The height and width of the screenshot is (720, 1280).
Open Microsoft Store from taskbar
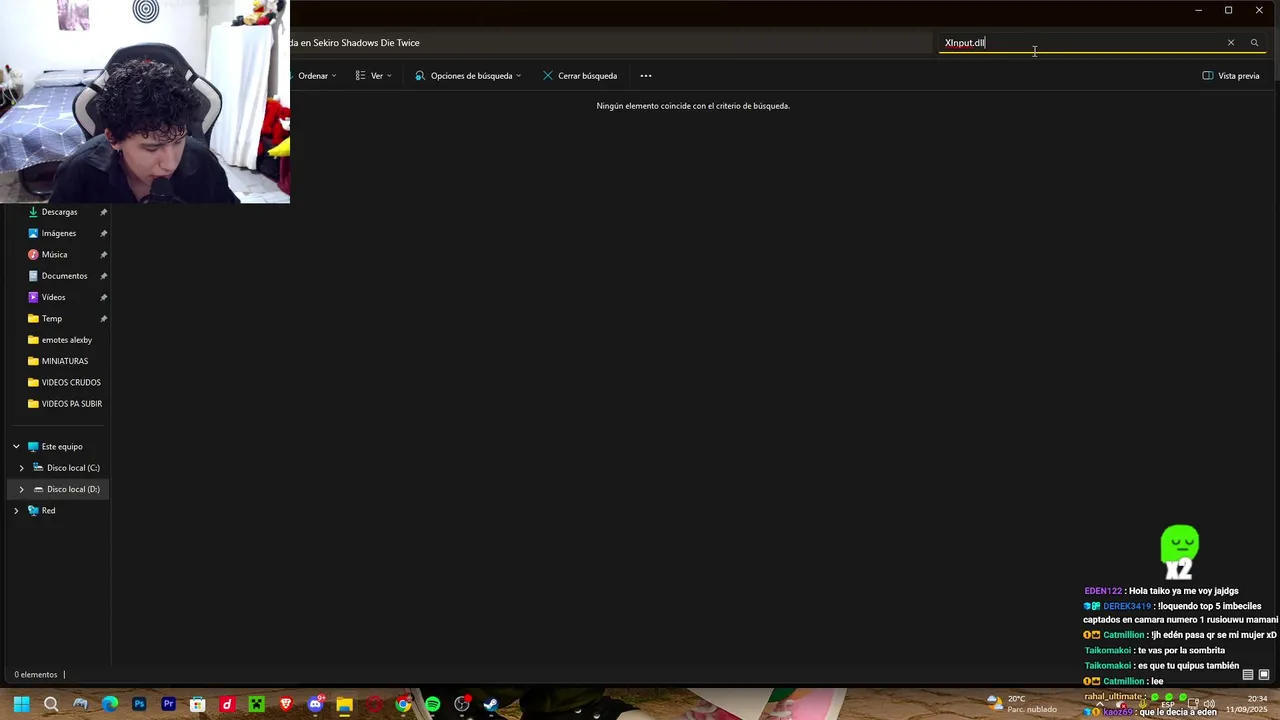pyautogui.click(x=198, y=704)
